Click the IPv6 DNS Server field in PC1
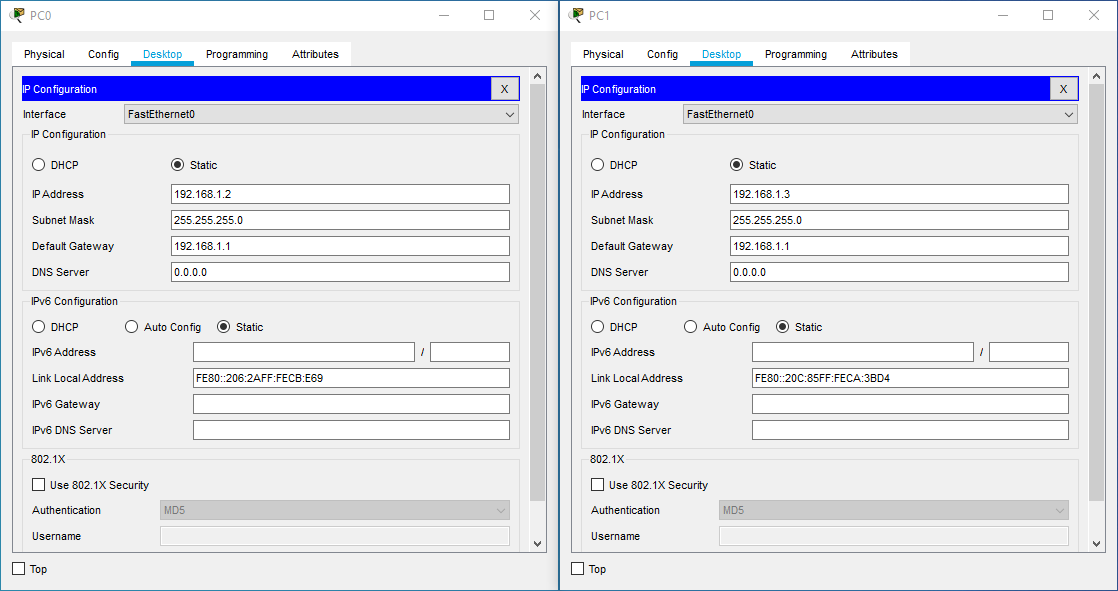 (x=911, y=430)
